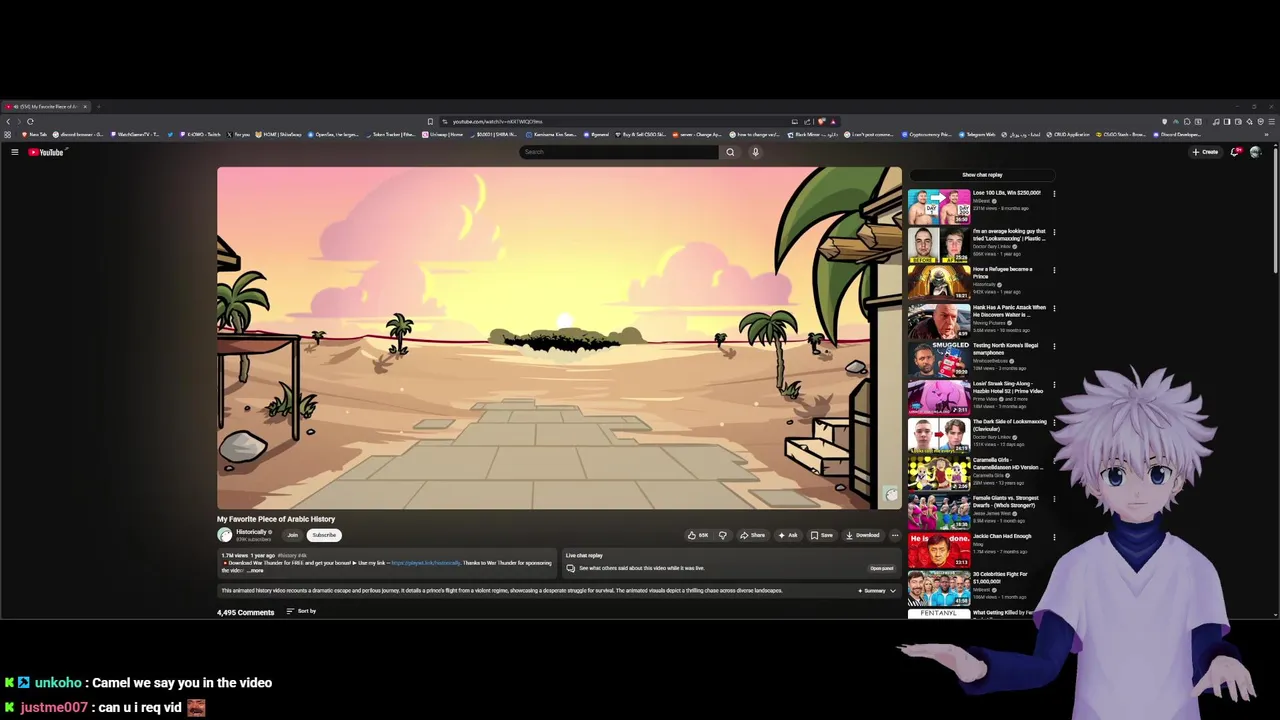
Task: Open 'Testing North Korea's Illegal smartphones' thumbnail
Action: [x=938, y=359]
